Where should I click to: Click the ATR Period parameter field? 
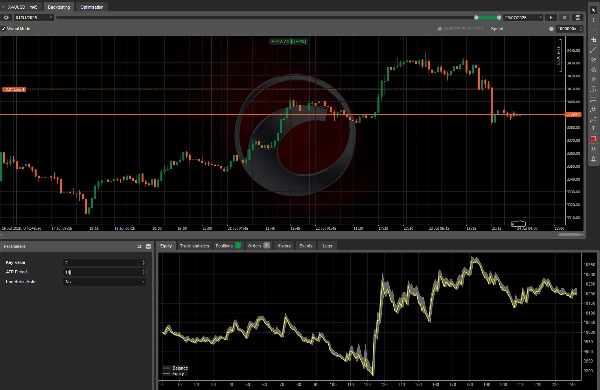(104, 272)
